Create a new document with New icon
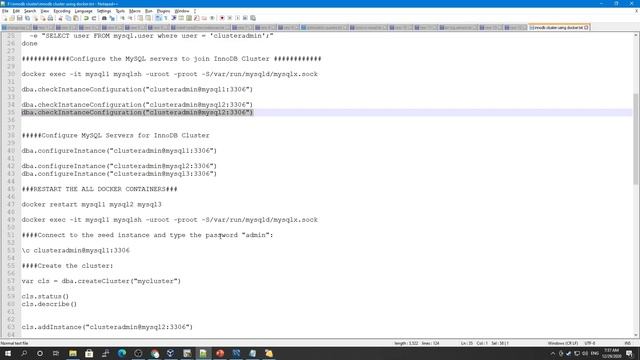 5,18
